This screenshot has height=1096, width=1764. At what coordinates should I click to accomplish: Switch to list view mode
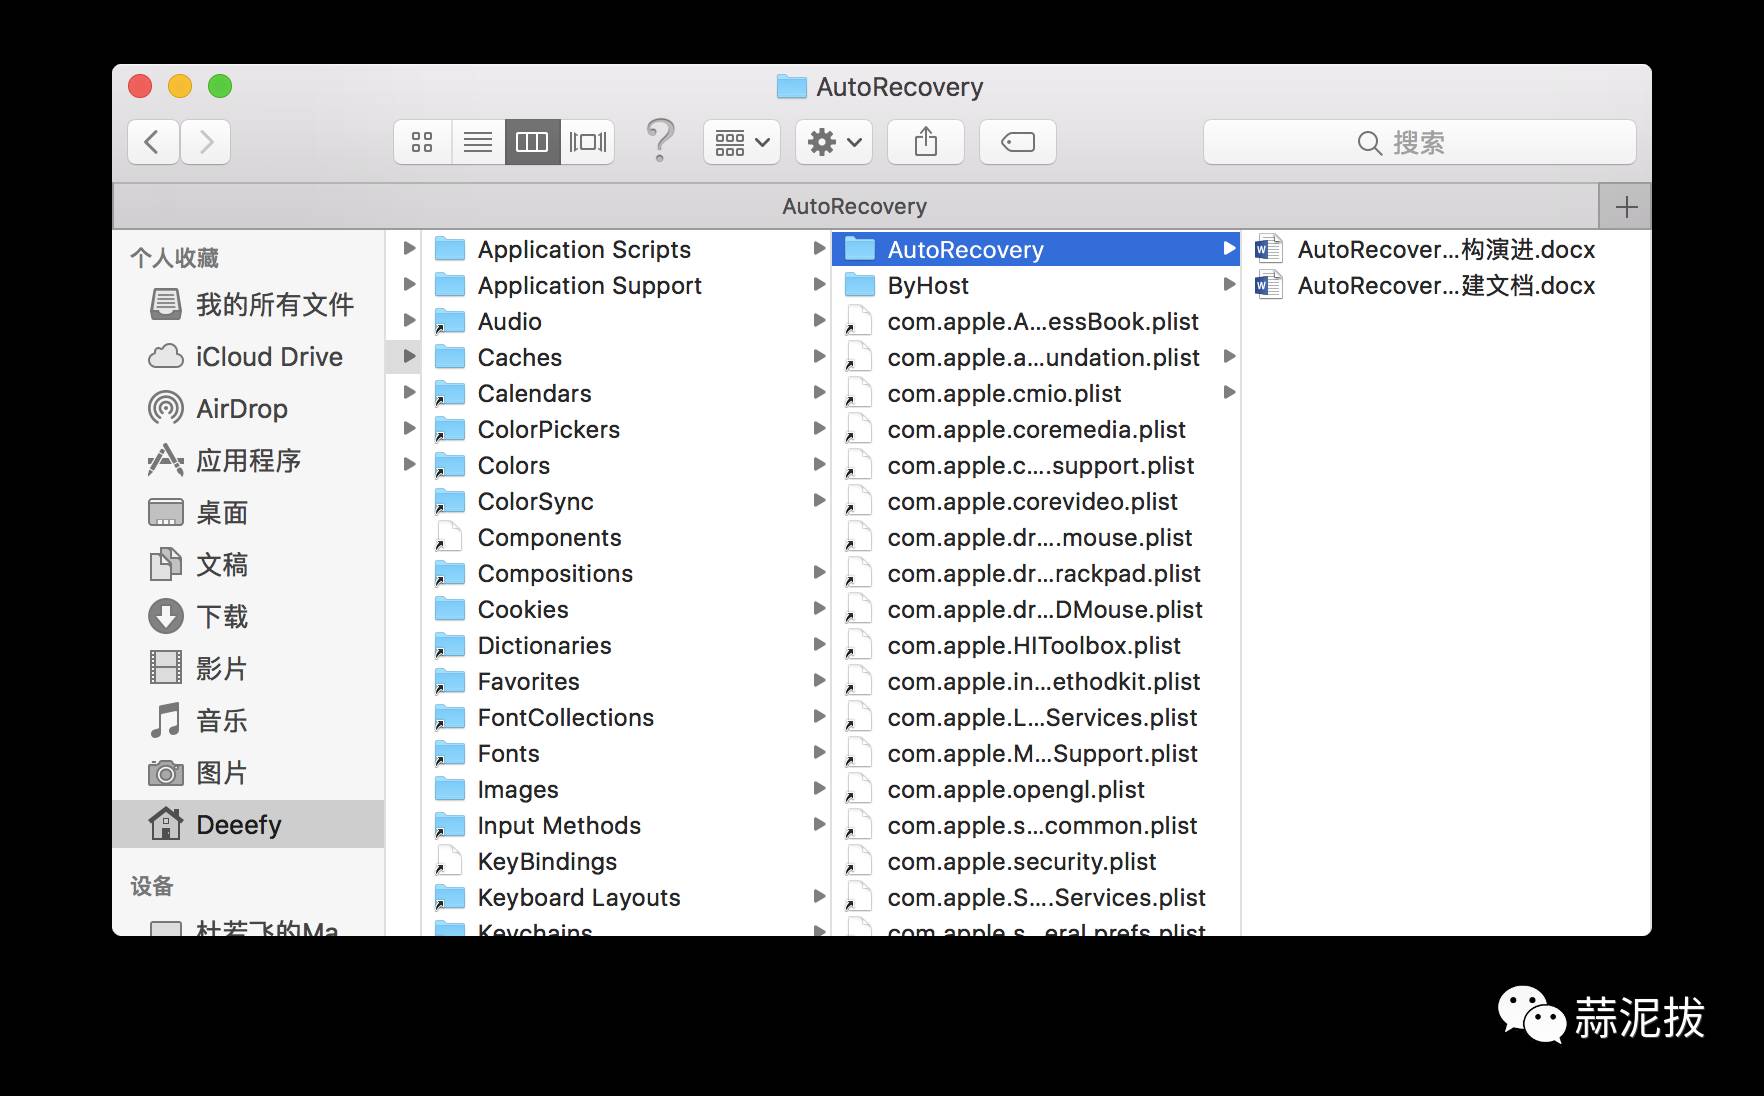pos(478,142)
